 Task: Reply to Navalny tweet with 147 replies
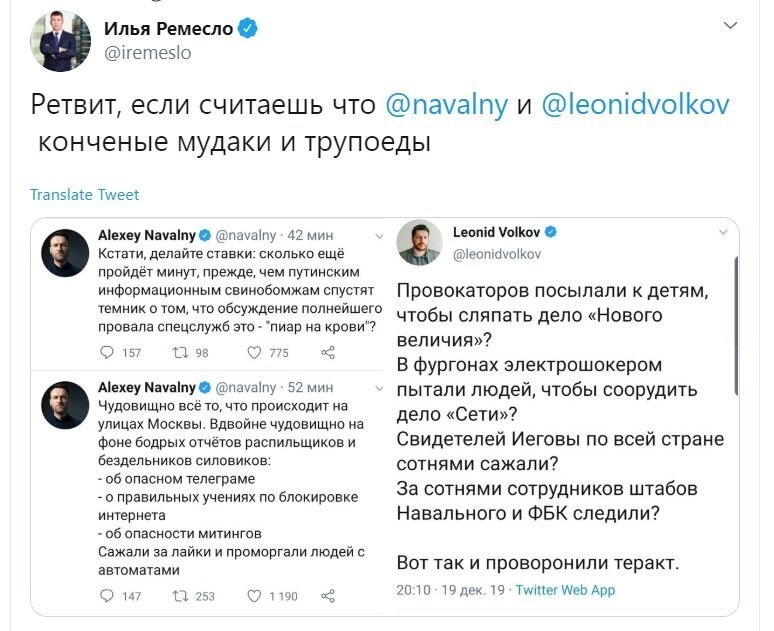(107, 595)
